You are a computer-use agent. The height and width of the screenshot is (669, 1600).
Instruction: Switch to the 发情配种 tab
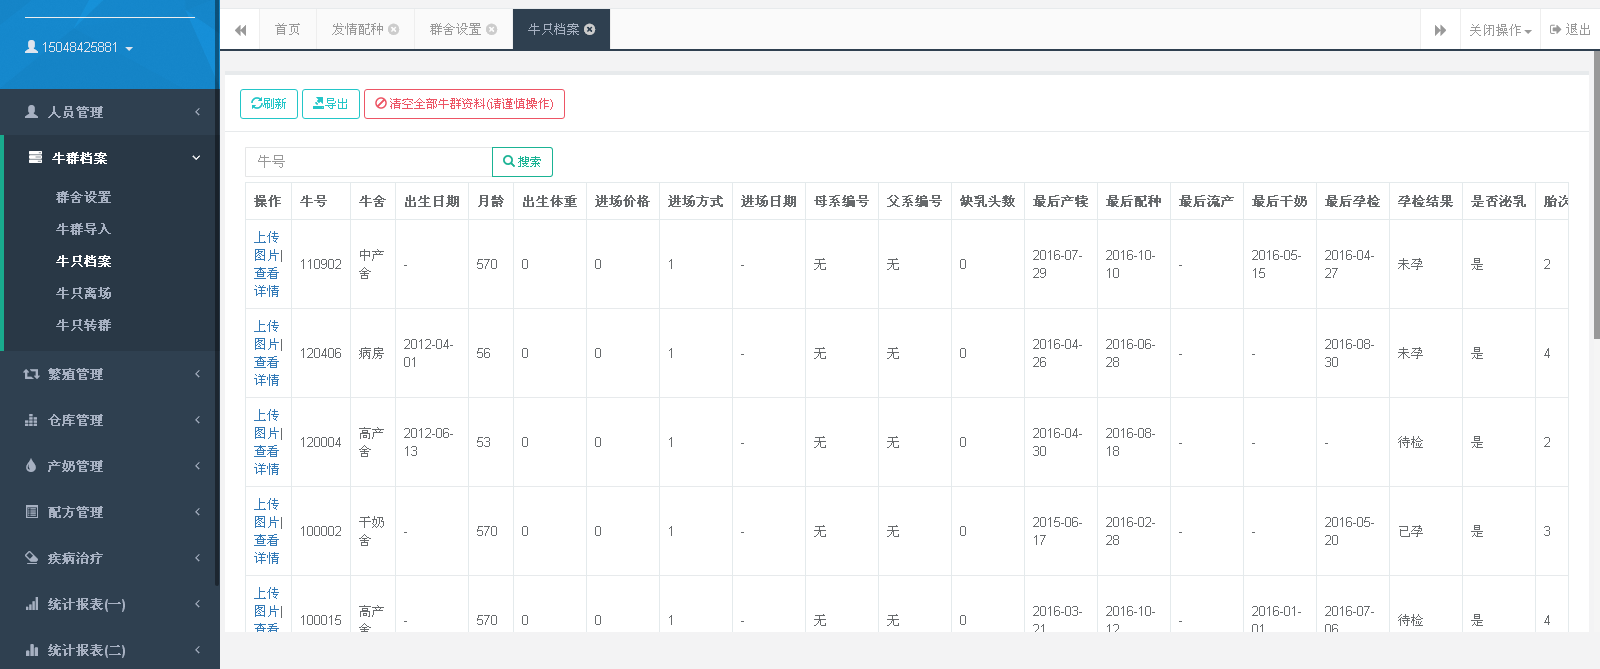(357, 29)
